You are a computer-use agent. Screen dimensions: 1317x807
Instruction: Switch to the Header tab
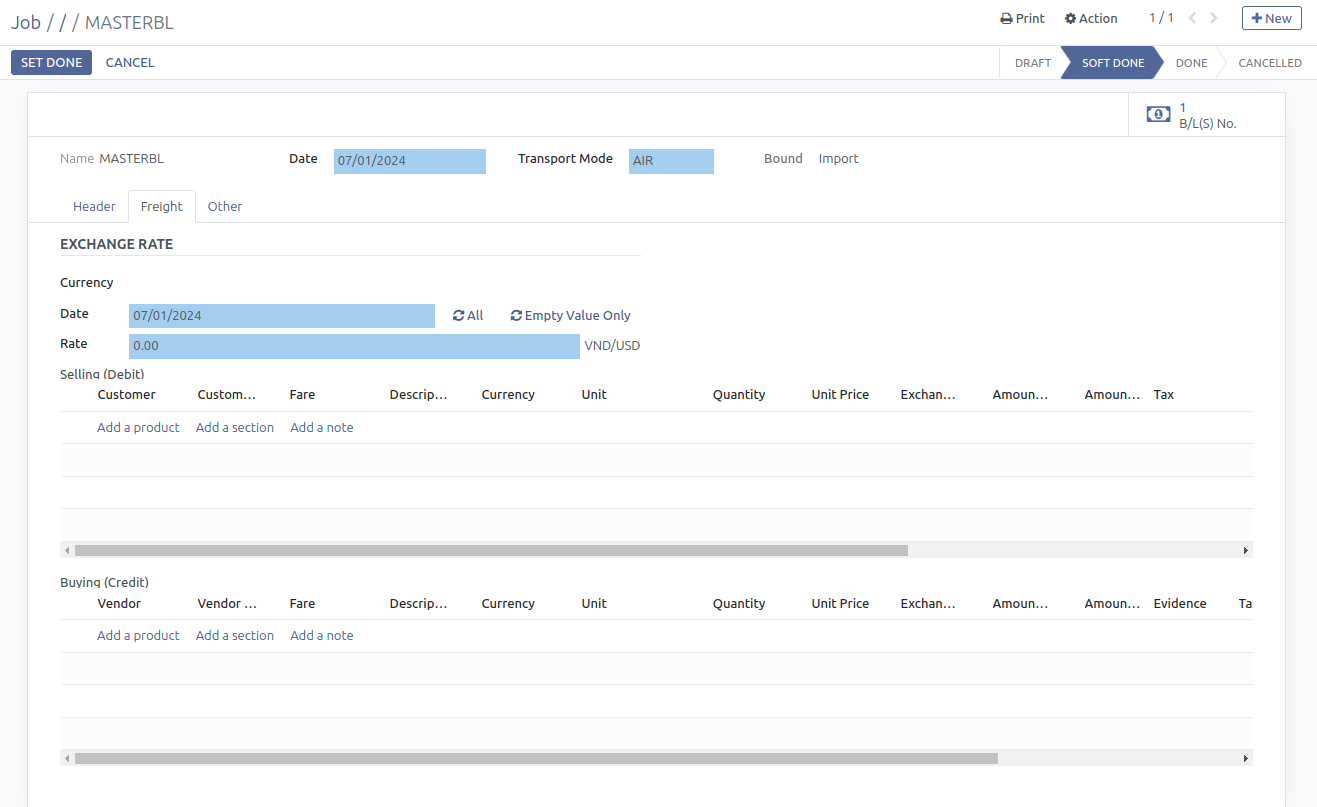94,207
